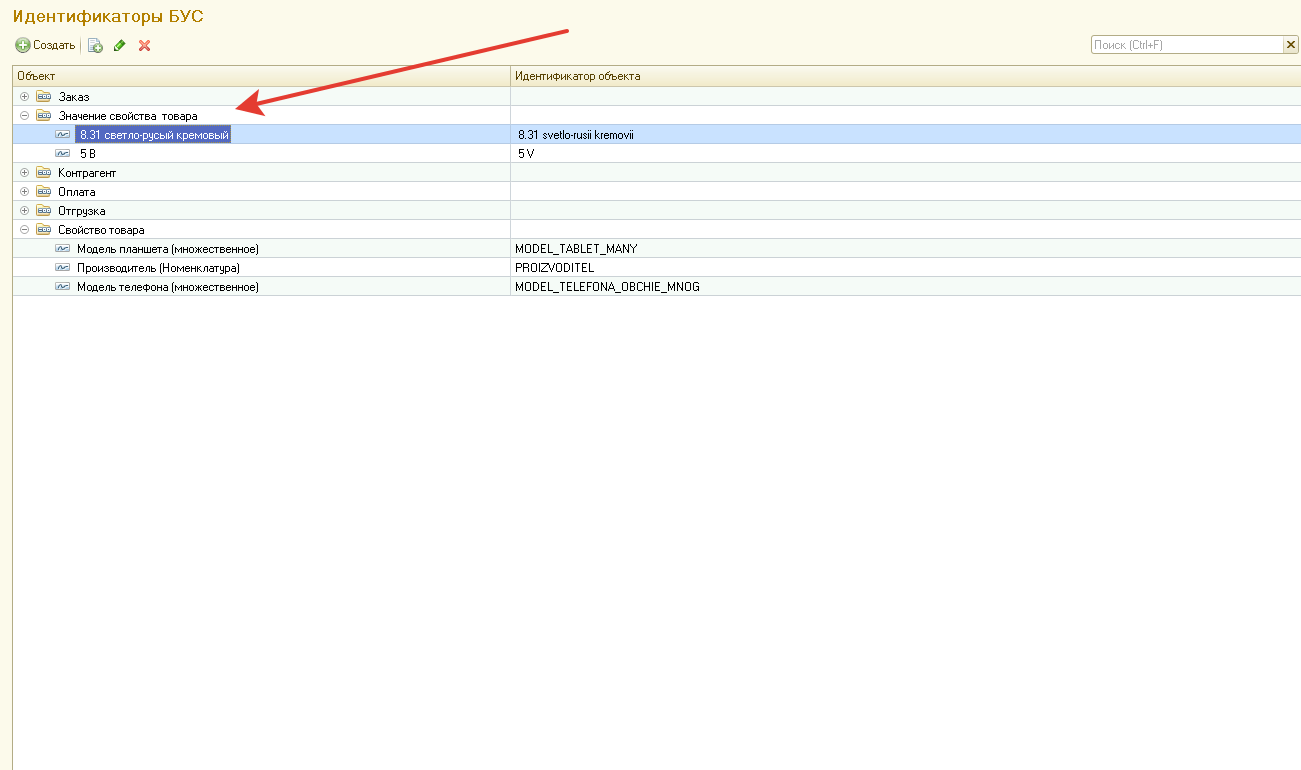Screen dimensions: 1301x770
Task: Click the green pencil edit icon
Action: pyautogui.click(x=120, y=45)
